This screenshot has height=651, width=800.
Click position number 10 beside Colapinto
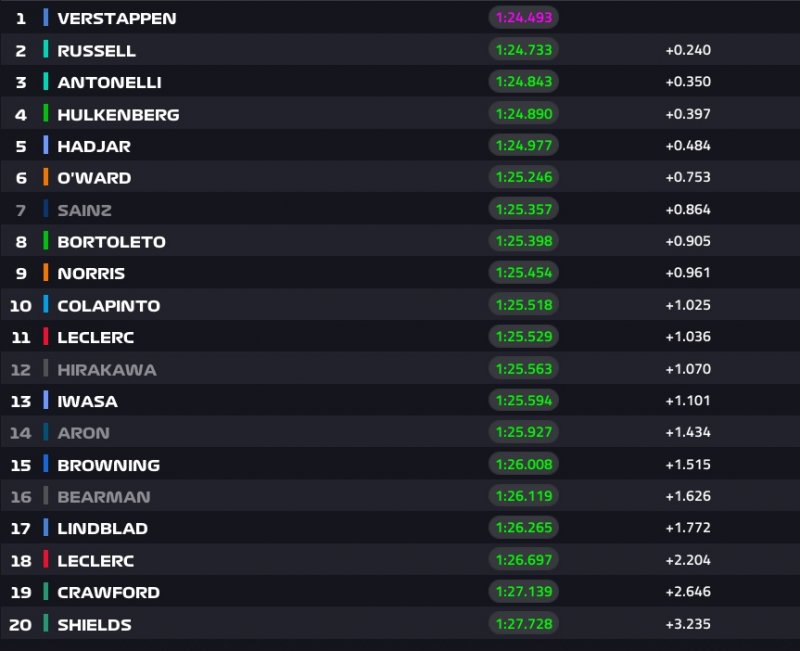21,305
